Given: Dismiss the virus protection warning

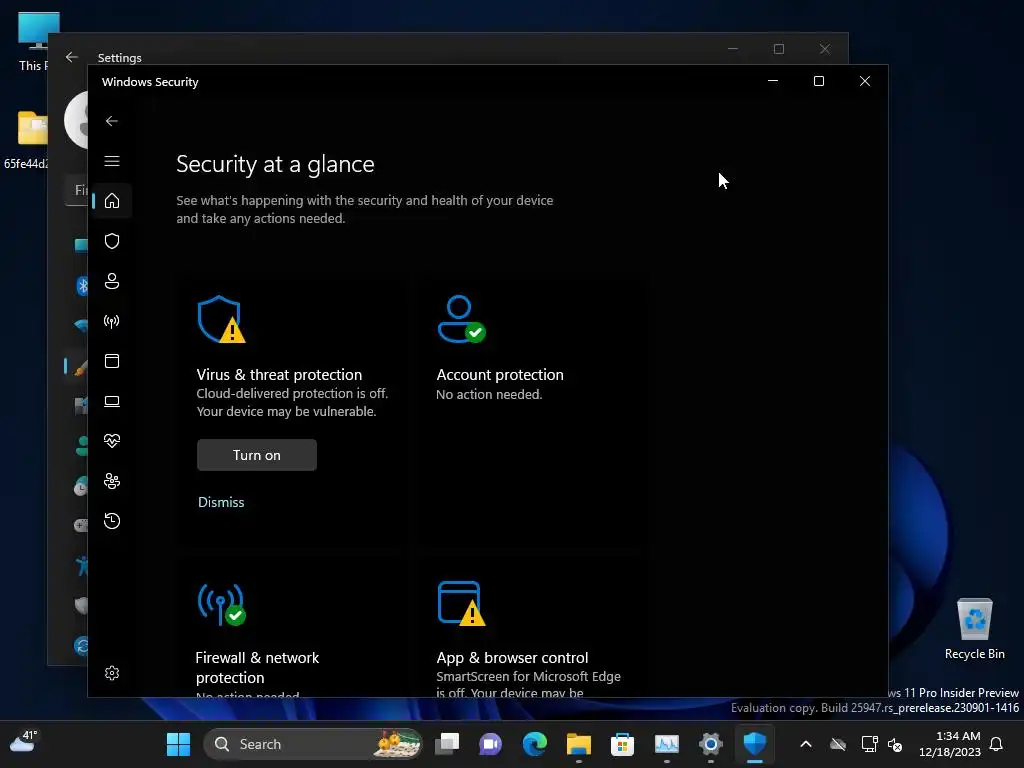Looking at the screenshot, I should click(x=221, y=502).
